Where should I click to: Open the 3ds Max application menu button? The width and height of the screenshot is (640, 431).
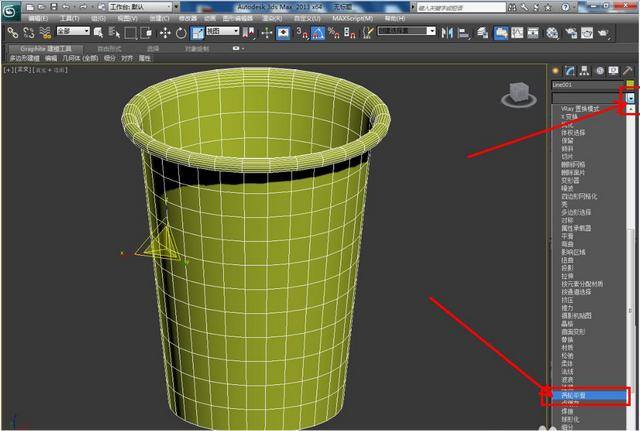click(11, 10)
